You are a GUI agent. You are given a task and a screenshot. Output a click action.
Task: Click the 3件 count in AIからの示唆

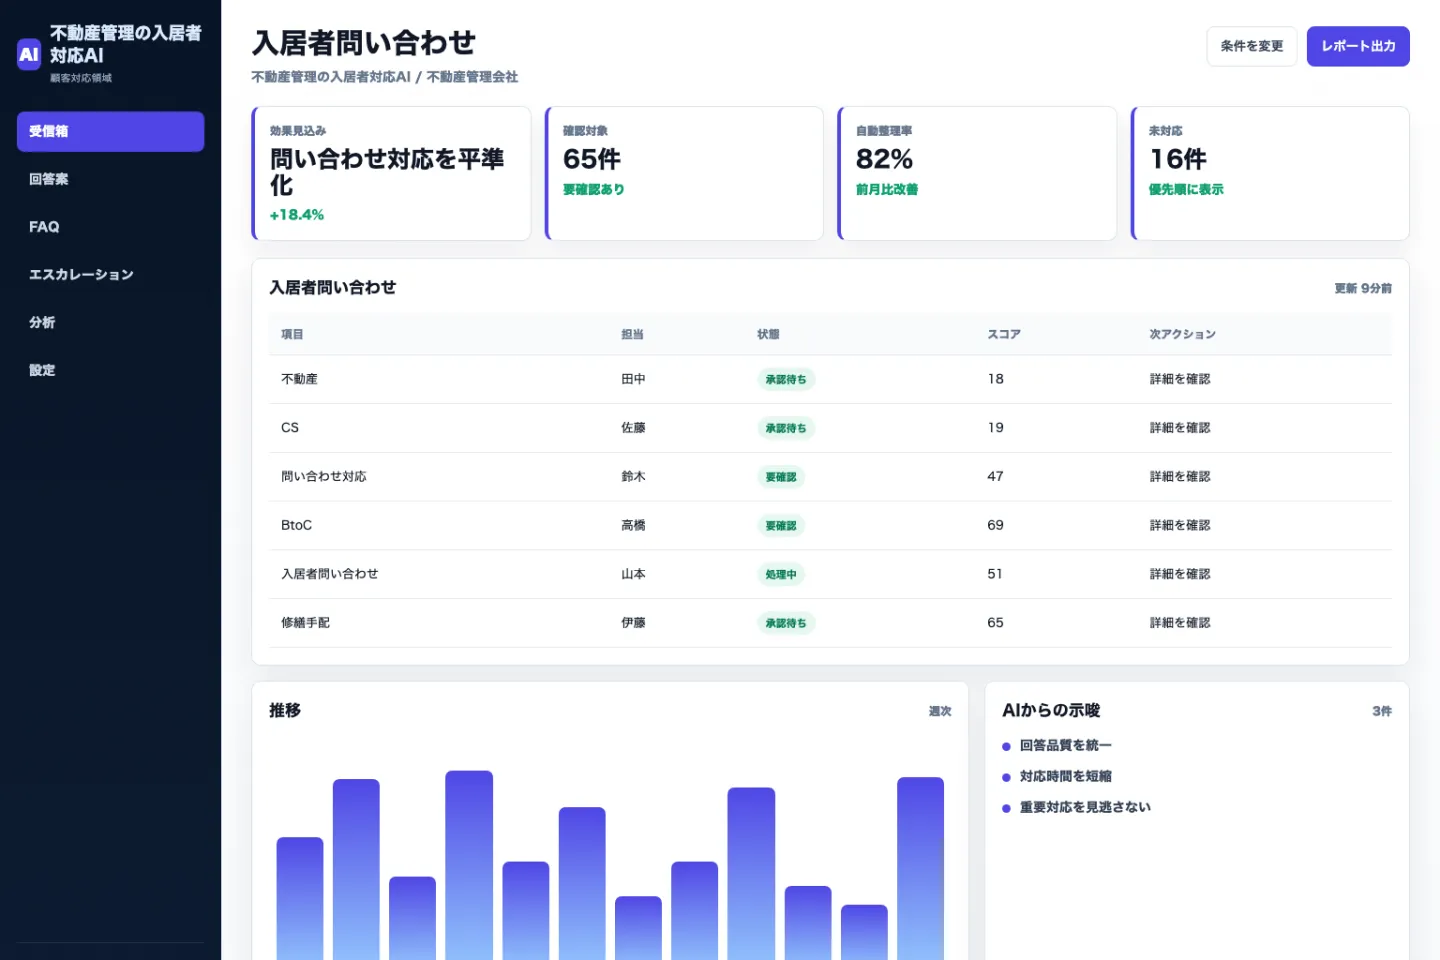tap(1382, 711)
